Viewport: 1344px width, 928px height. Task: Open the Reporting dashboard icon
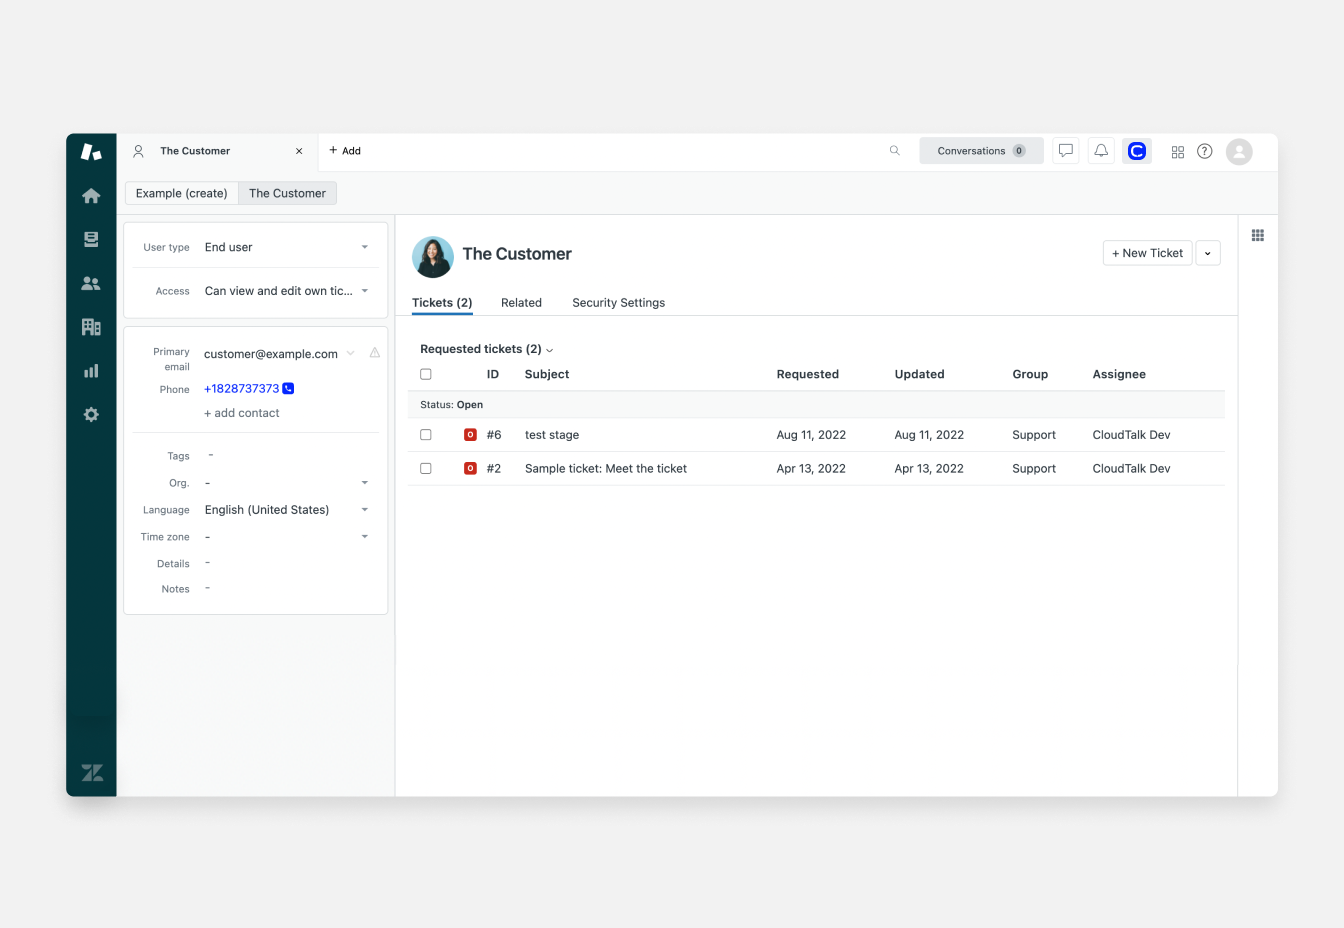coord(91,370)
